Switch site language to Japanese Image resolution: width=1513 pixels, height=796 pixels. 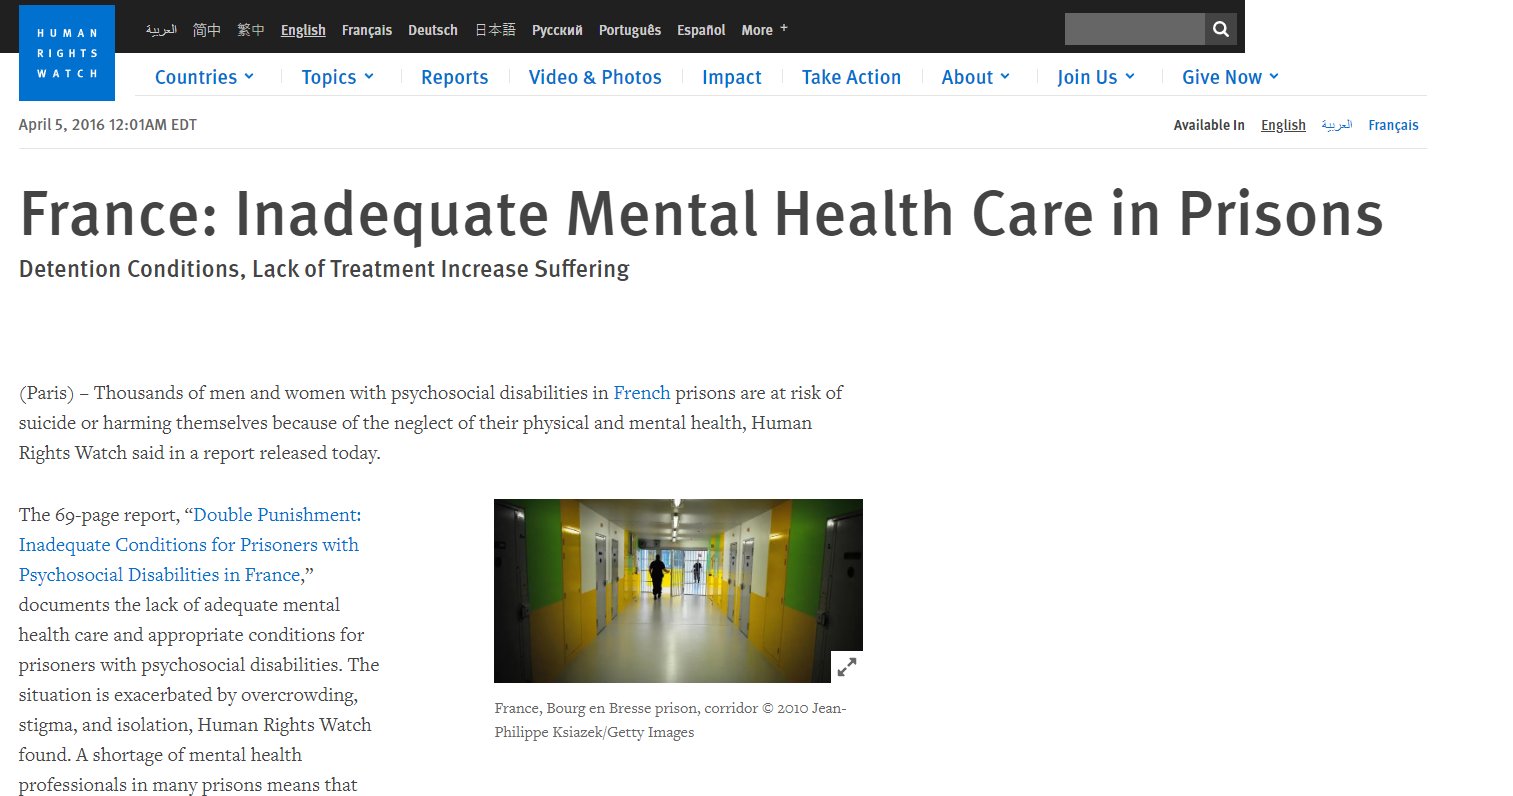tap(495, 30)
